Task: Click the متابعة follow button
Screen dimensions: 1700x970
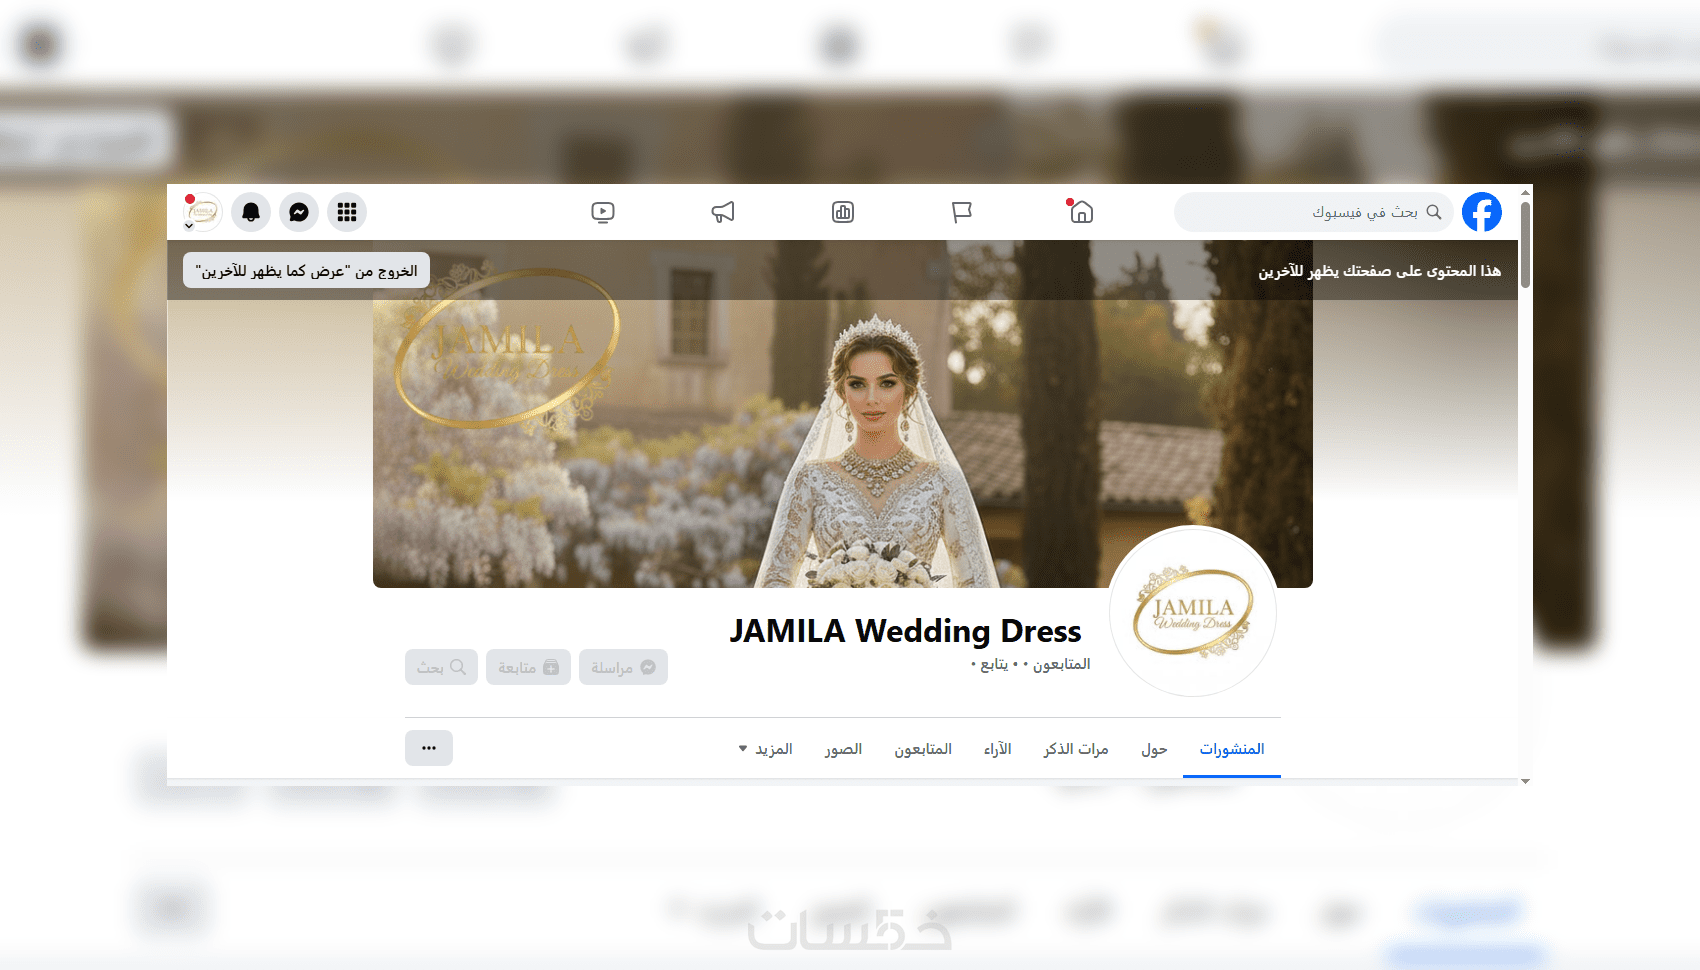Action: tap(528, 667)
